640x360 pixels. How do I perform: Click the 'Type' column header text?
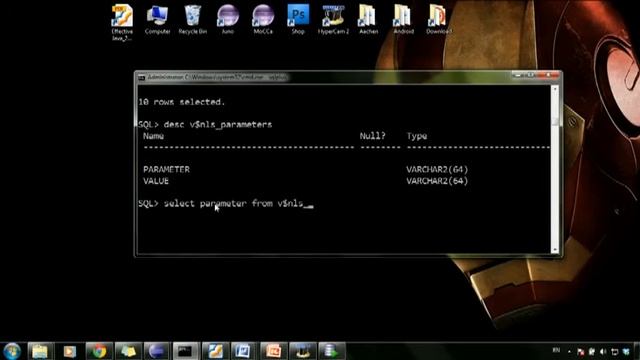coord(417,136)
